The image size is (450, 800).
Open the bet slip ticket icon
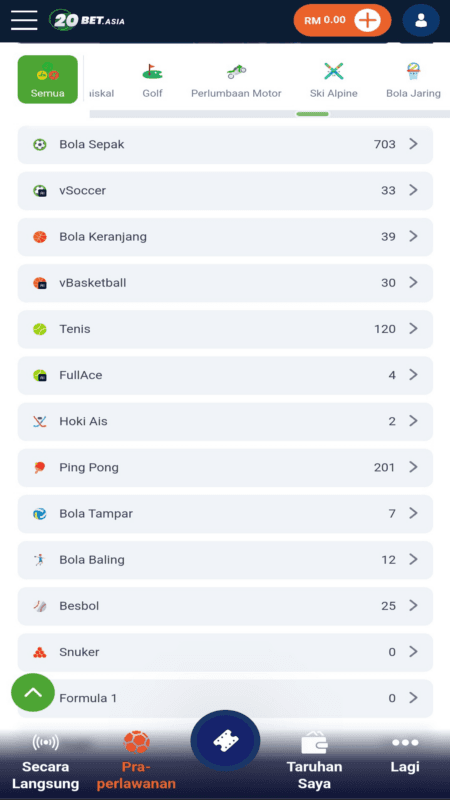click(225, 740)
